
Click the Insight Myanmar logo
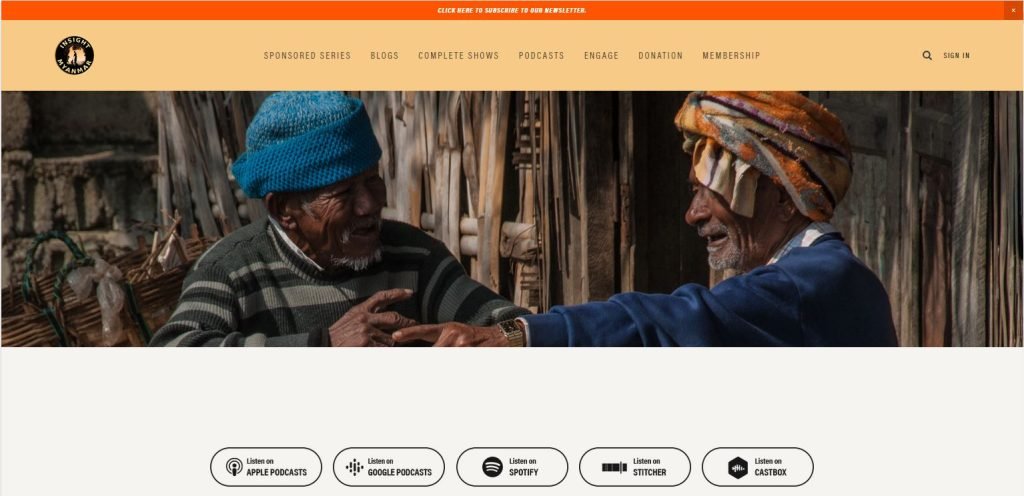pos(74,55)
